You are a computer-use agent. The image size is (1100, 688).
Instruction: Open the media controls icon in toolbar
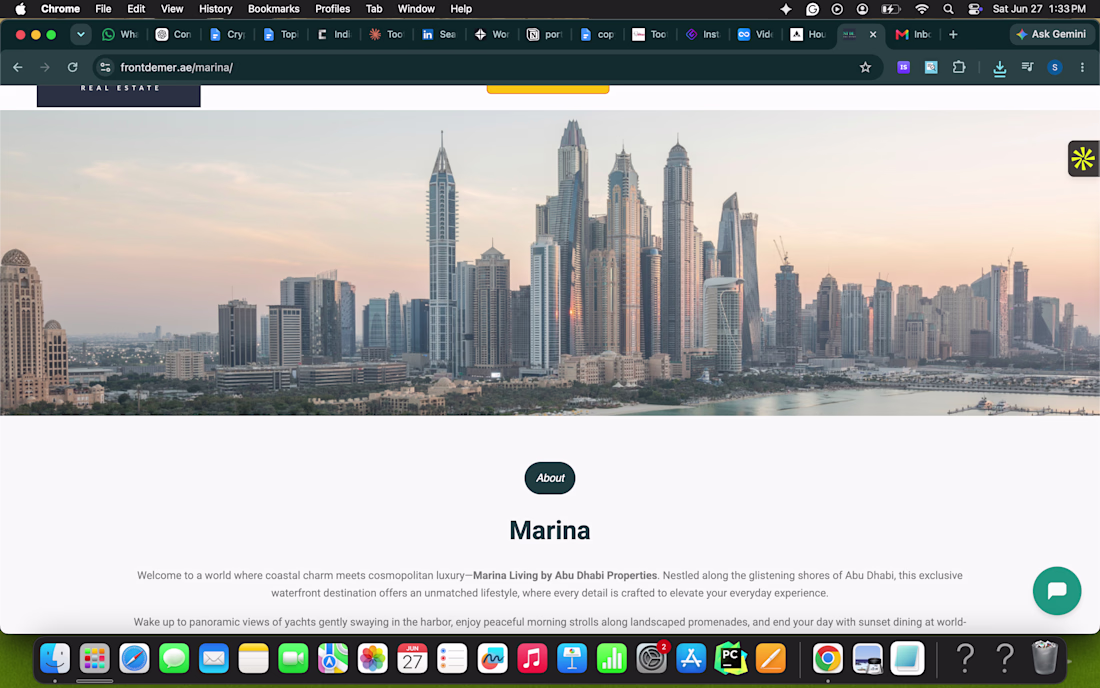(1027, 67)
